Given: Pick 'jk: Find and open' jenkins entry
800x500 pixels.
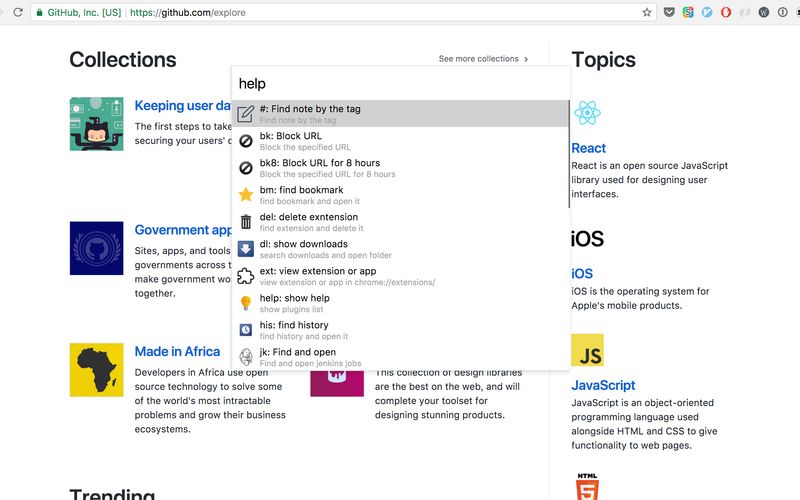Looking at the screenshot, I should (x=401, y=357).
